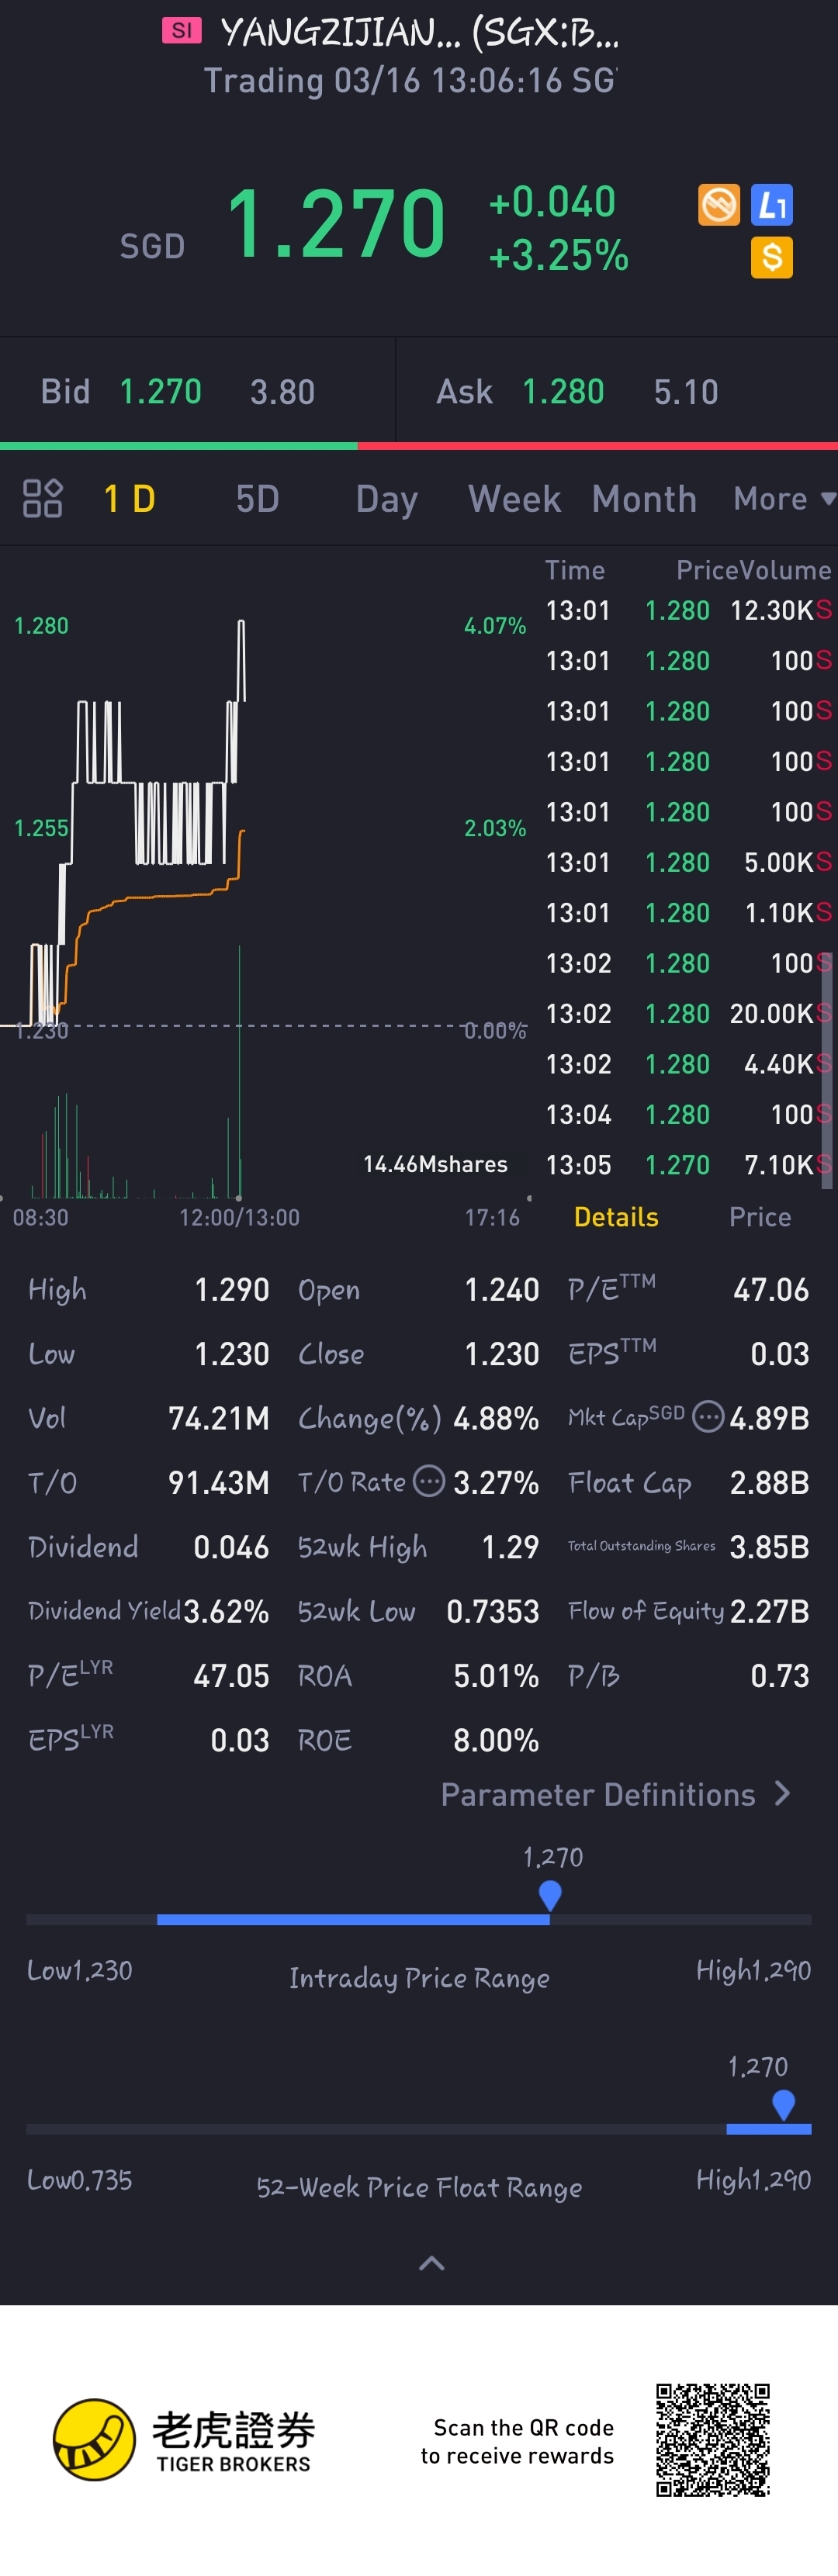This screenshot has height=2576, width=838.
Task: Tap the 52-Week Price range marker
Action: 784,2104
